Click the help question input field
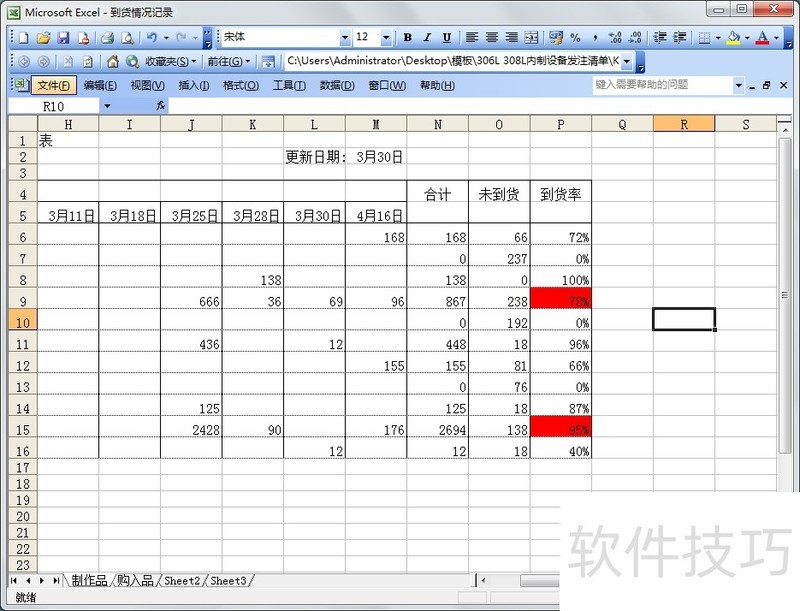Viewport: 800px width, 611px height. (660, 84)
